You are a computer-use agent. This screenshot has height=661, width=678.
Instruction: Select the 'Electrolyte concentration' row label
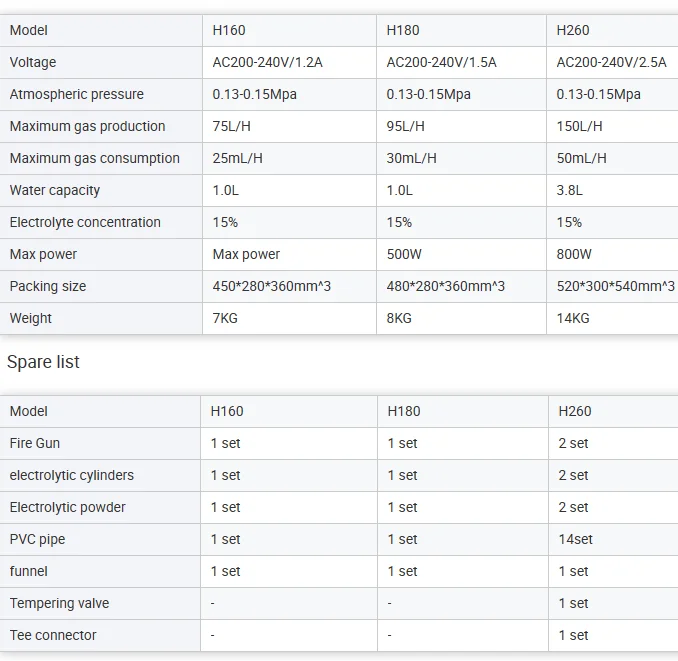click(x=85, y=222)
